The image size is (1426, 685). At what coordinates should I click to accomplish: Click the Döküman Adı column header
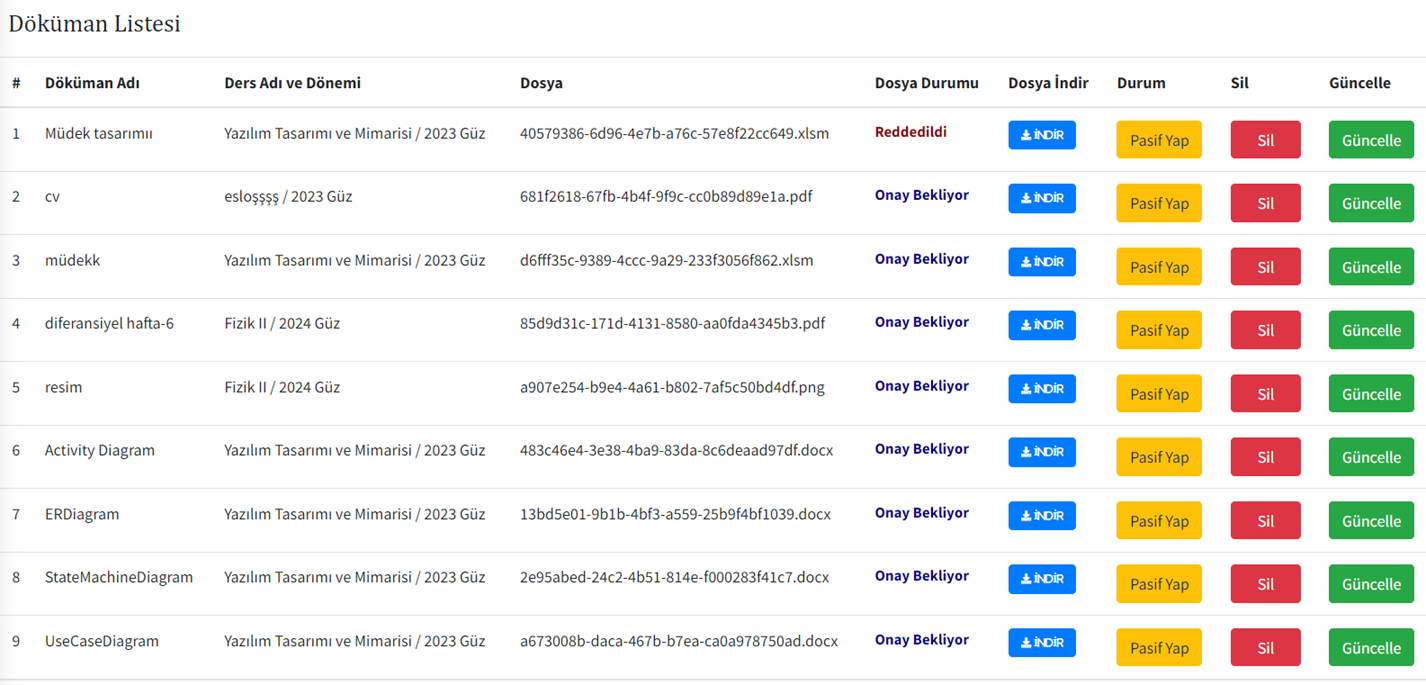point(92,83)
